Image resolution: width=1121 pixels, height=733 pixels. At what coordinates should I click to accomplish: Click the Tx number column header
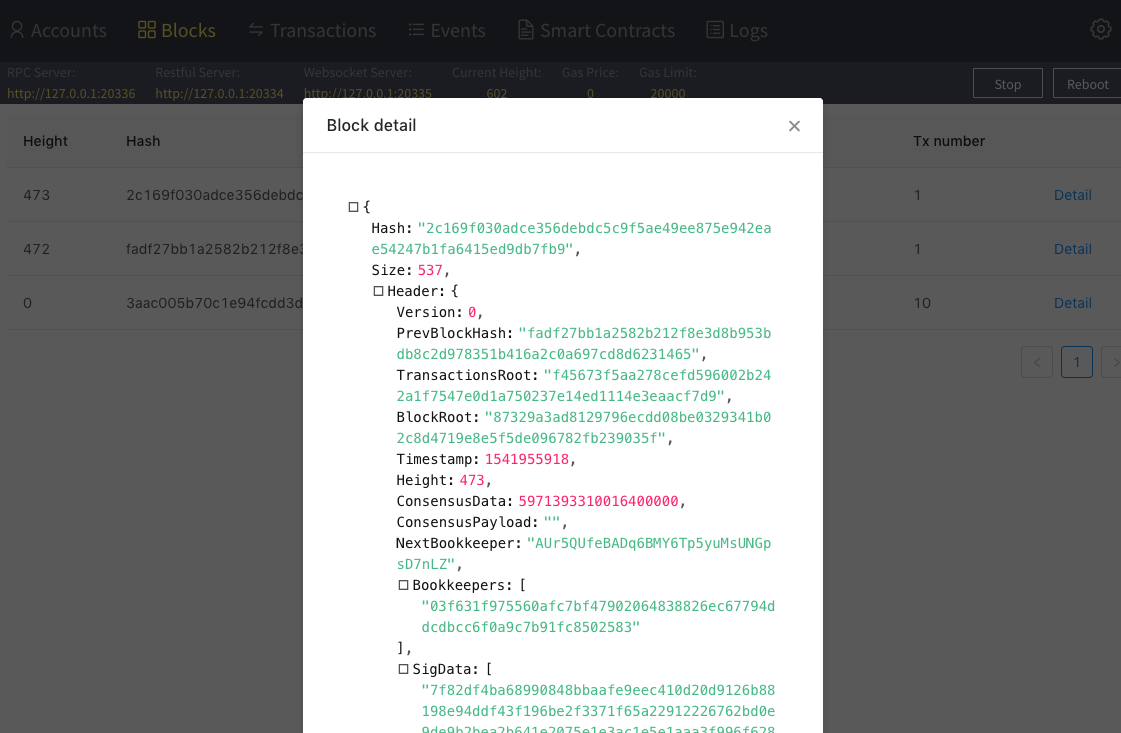pyautogui.click(x=949, y=142)
